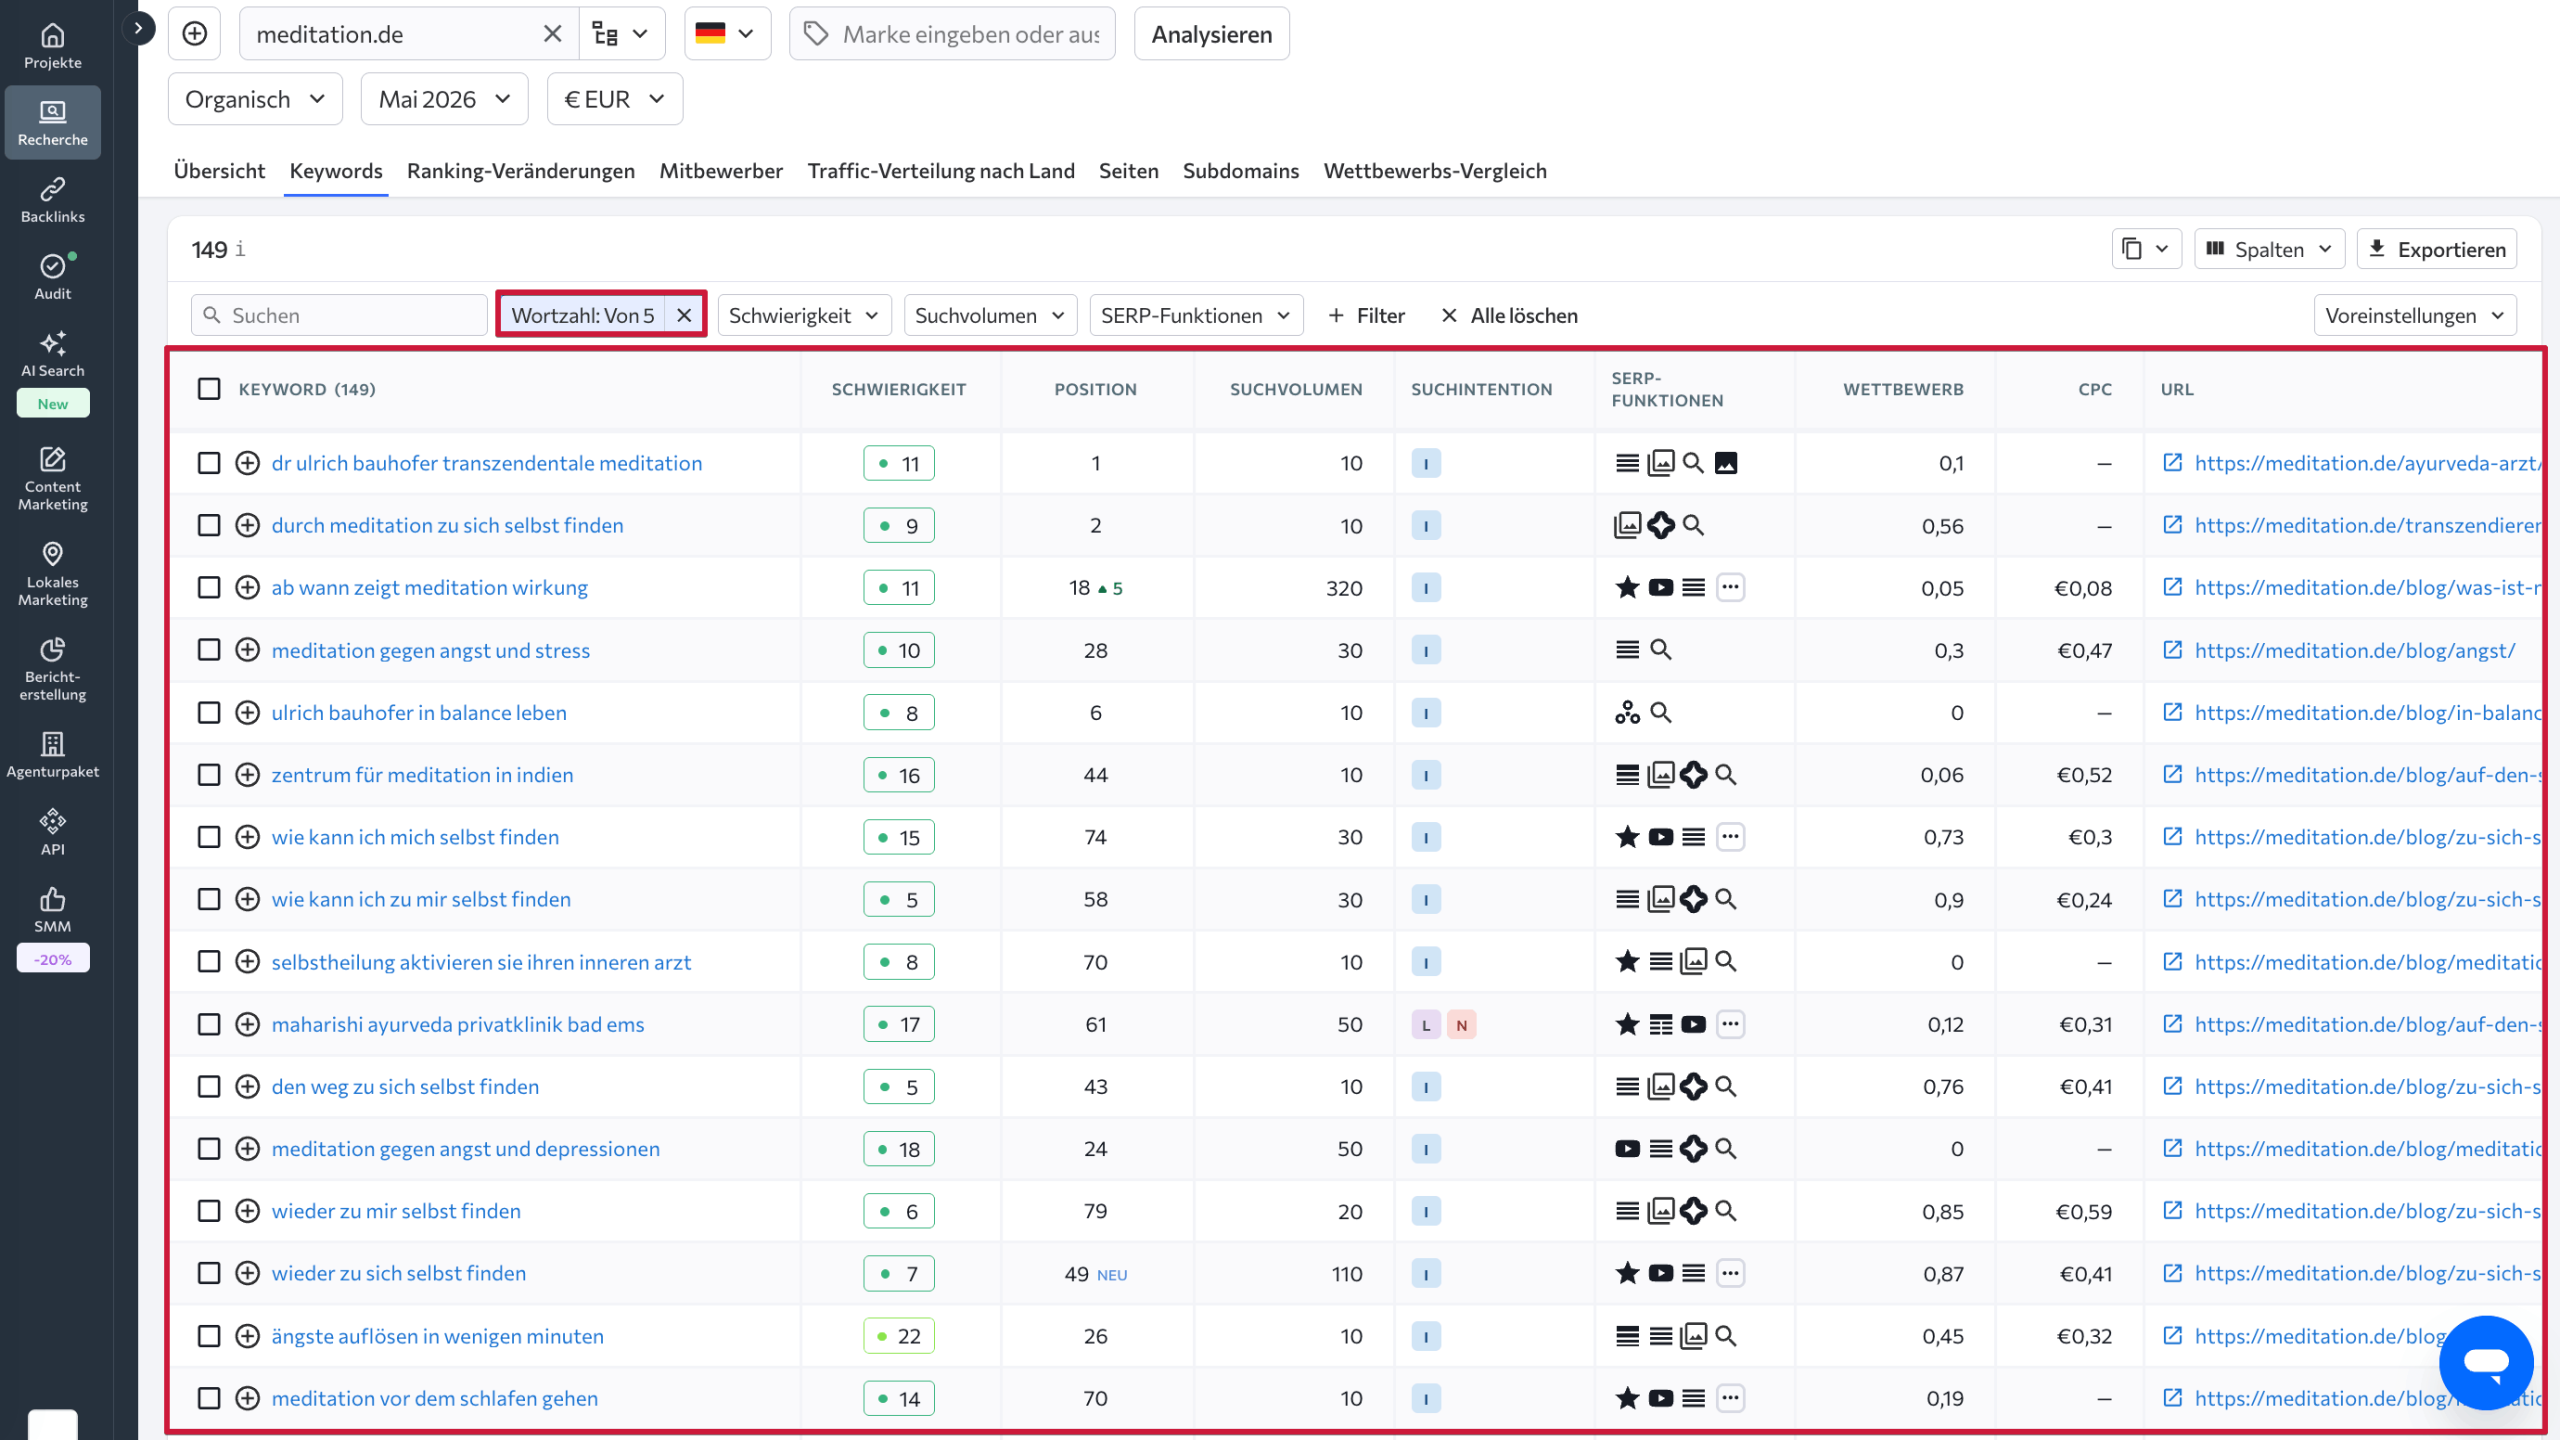The image size is (2560, 1440).
Task: Switch to the Ranking-Veränderungen tab
Action: pyautogui.click(x=521, y=171)
